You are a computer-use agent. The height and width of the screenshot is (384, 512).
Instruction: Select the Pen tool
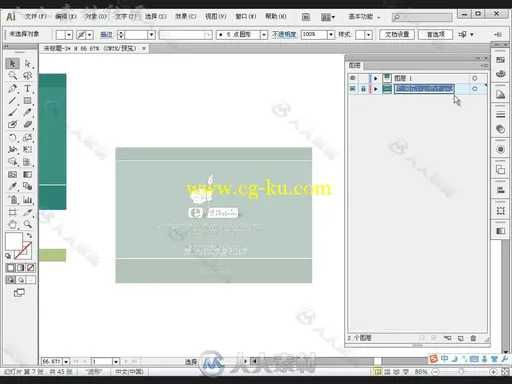point(12,88)
